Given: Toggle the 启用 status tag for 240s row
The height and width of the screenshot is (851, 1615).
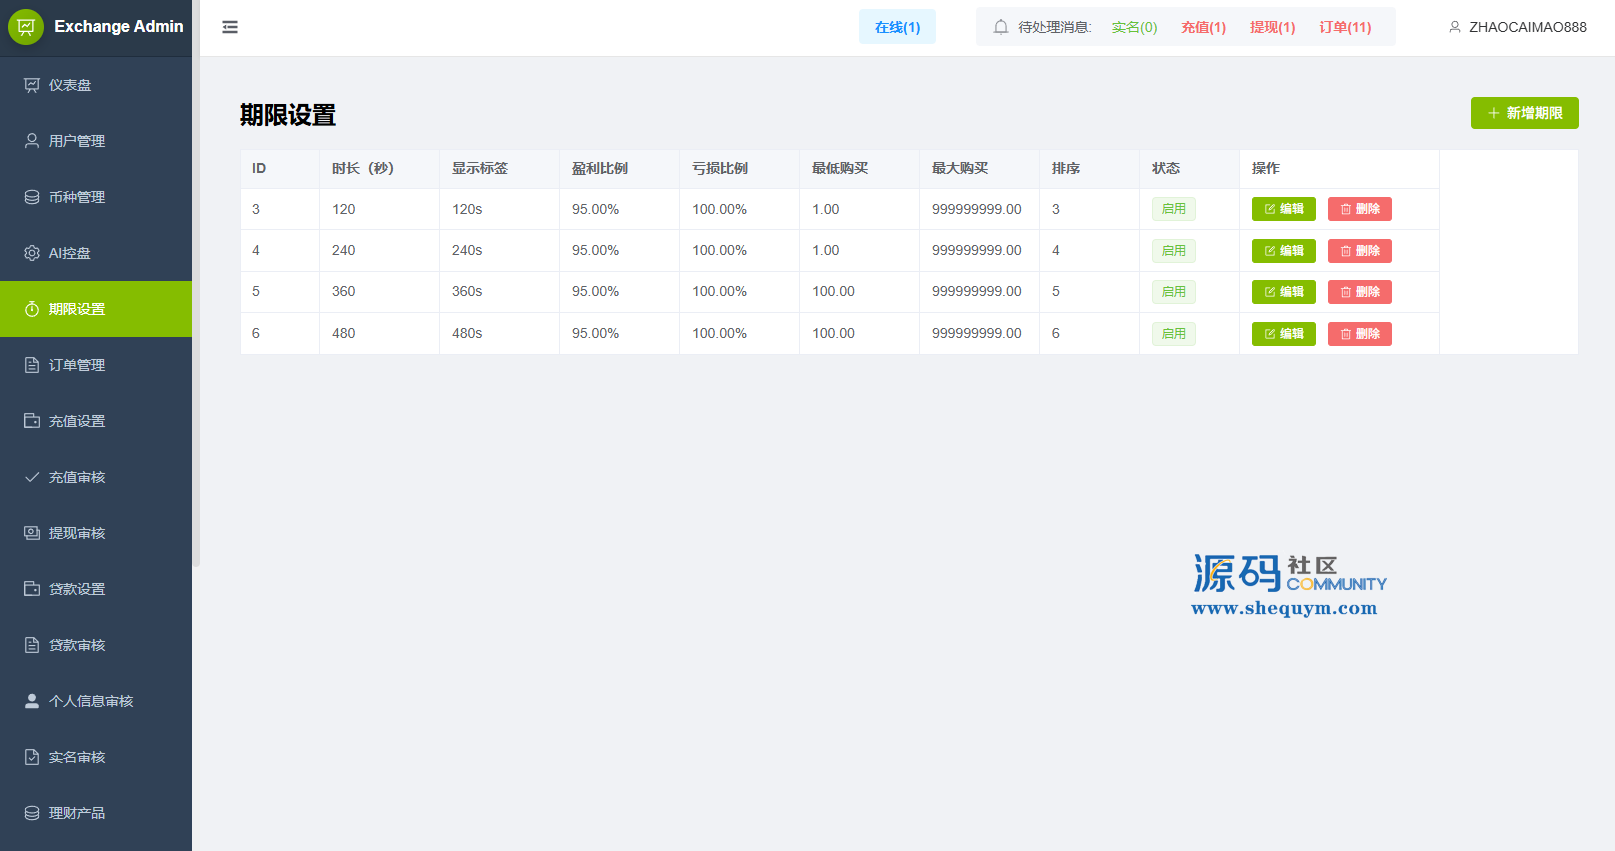Looking at the screenshot, I should pos(1173,251).
